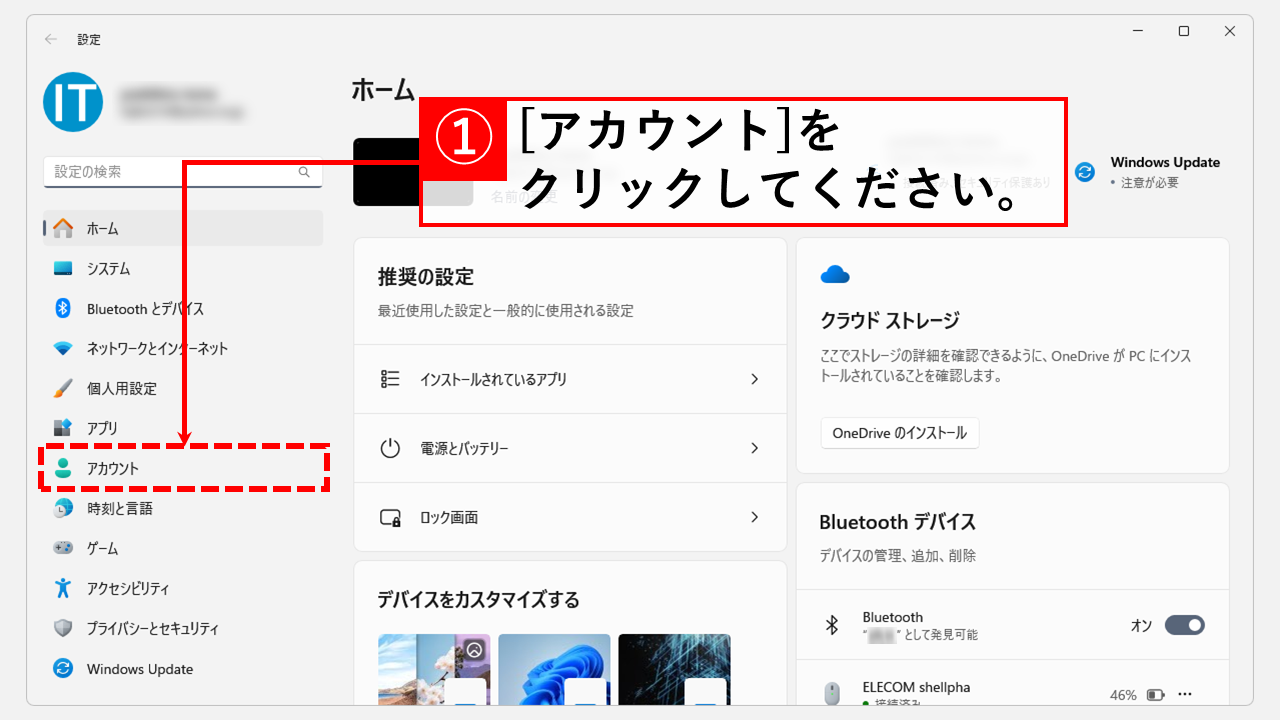The image size is (1280, 720).
Task: Click the Bluetooth sidebar icon
Action: (63, 308)
